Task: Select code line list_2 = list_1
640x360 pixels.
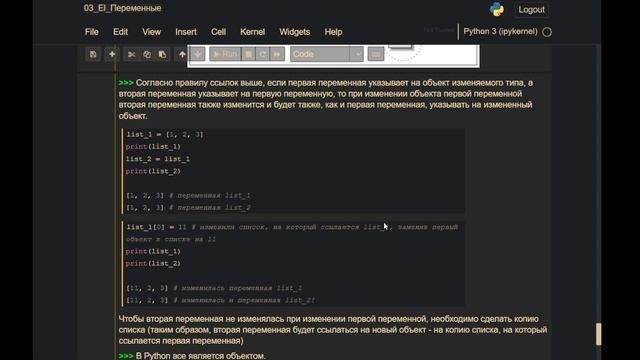Action: [x=158, y=159]
